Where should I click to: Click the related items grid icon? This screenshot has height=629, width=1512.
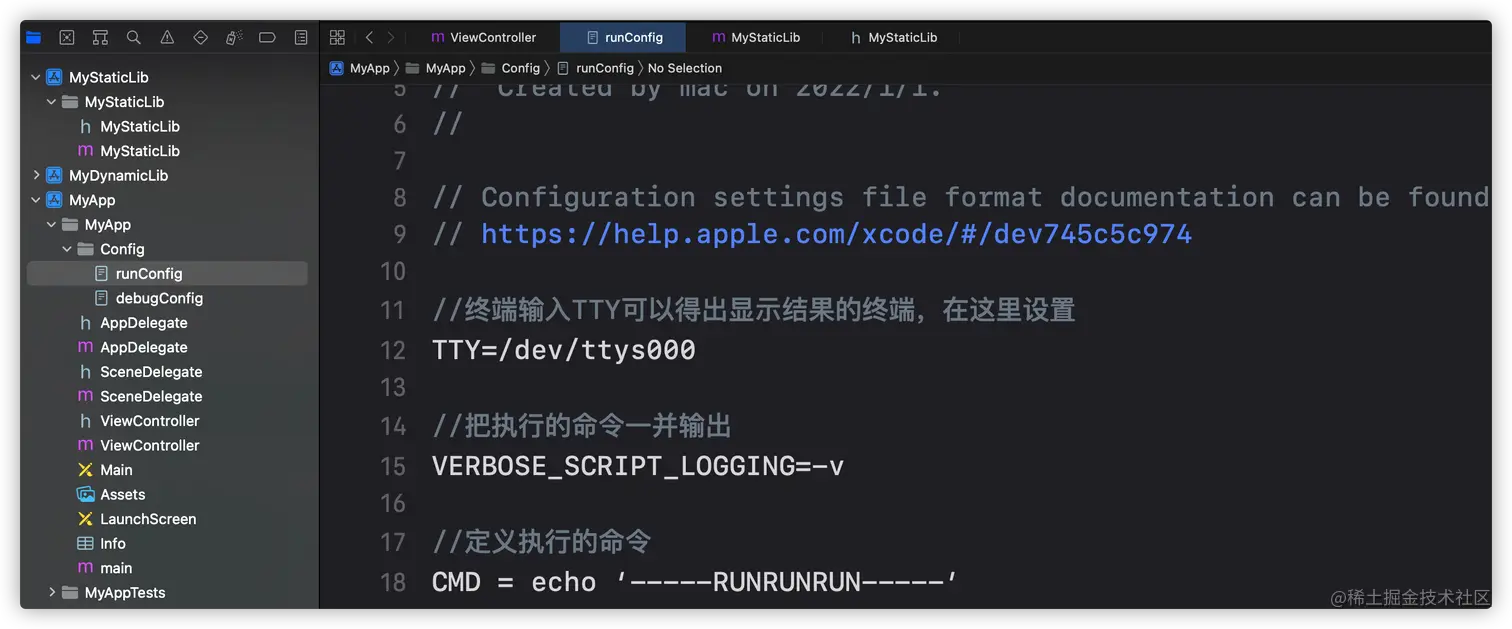(x=337, y=37)
